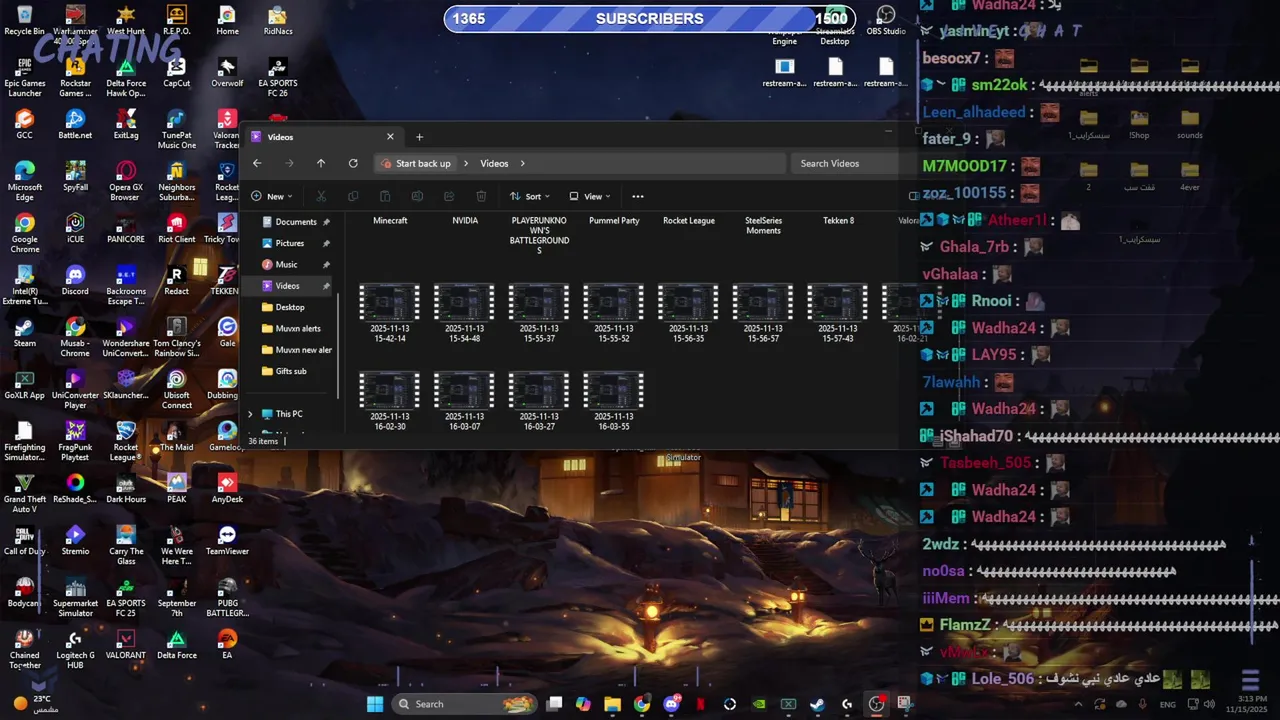This screenshot has height=720, width=1280.
Task: Go up one folder level
Action: [321, 163]
